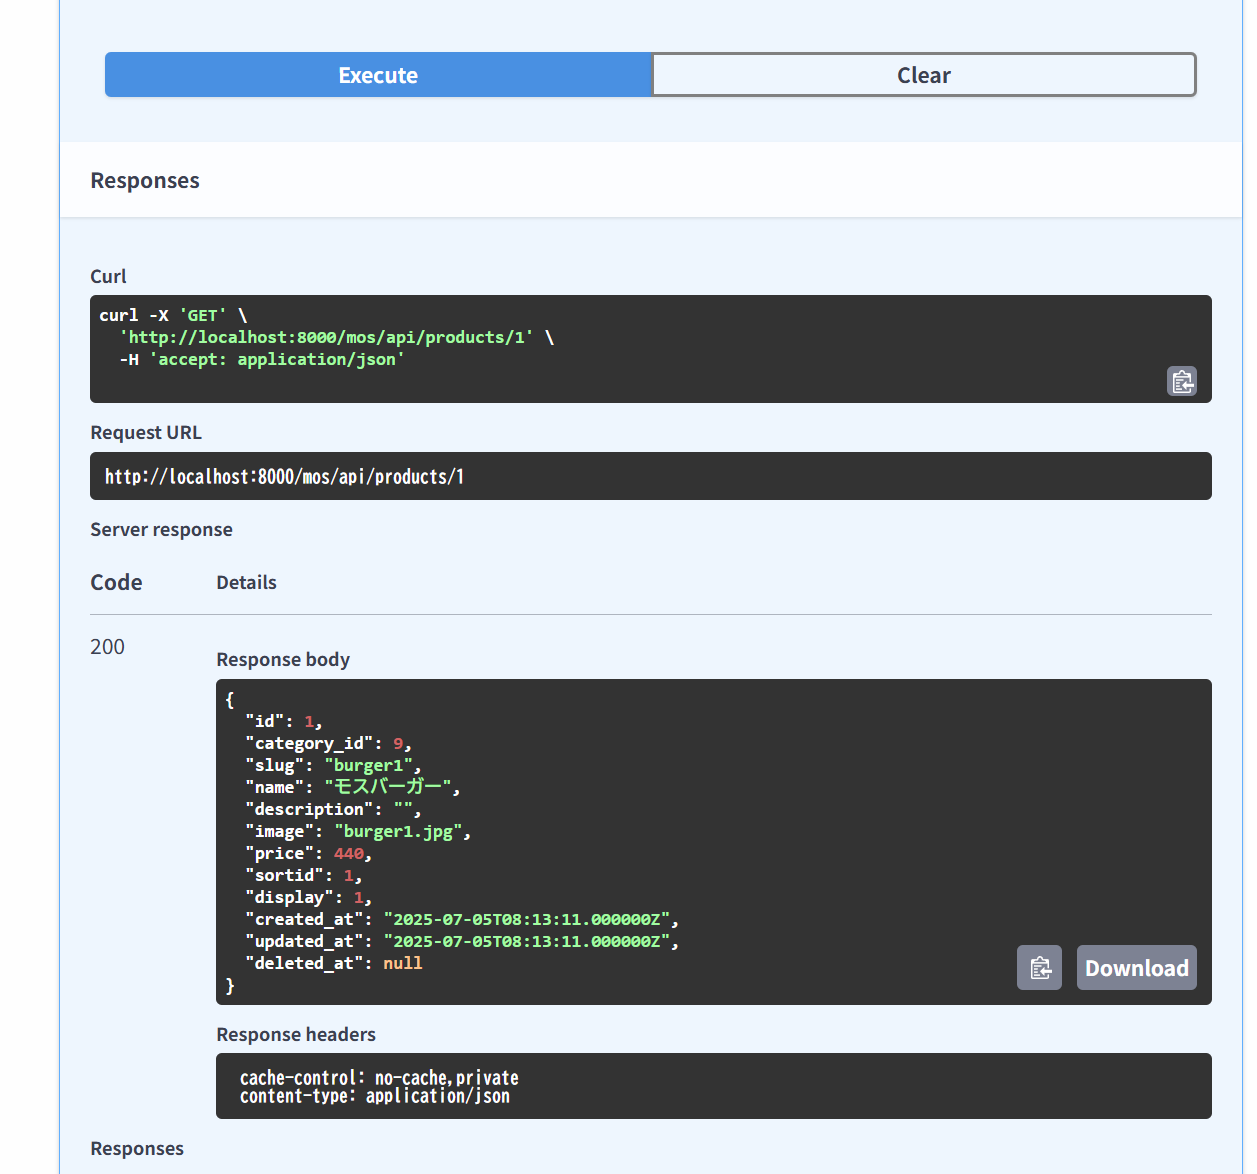Click the top Responses section header
The height and width of the screenshot is (1174, 1257).
tap(145, 181)
